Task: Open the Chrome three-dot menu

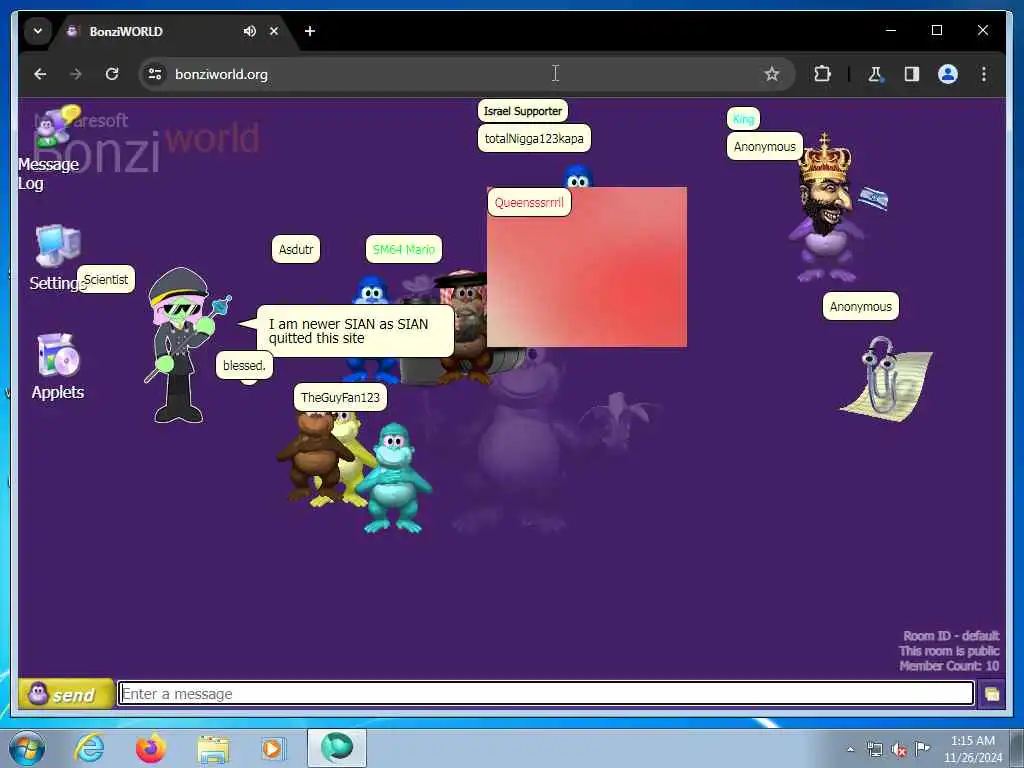Action: 984,74
